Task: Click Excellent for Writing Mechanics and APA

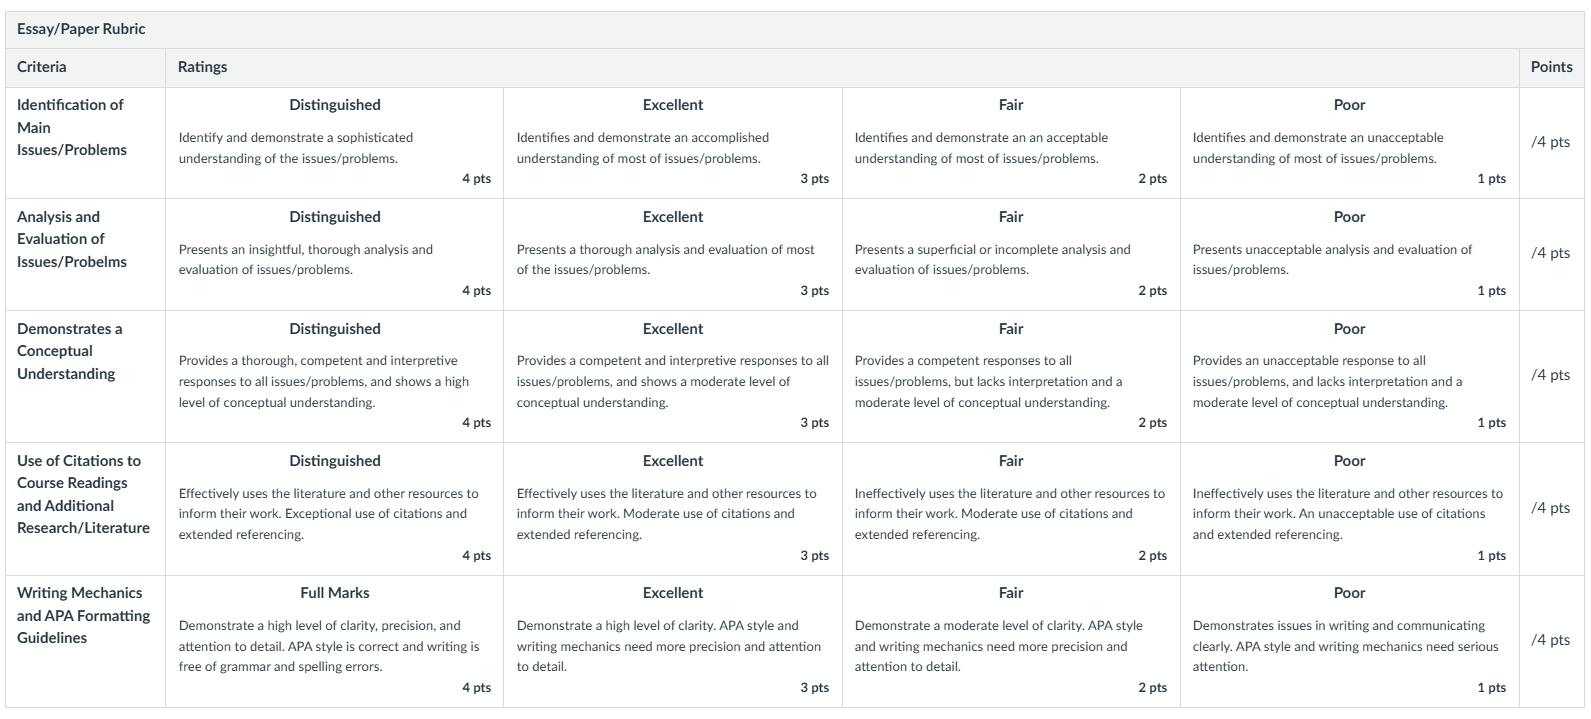Action: [x=673, y=641]
